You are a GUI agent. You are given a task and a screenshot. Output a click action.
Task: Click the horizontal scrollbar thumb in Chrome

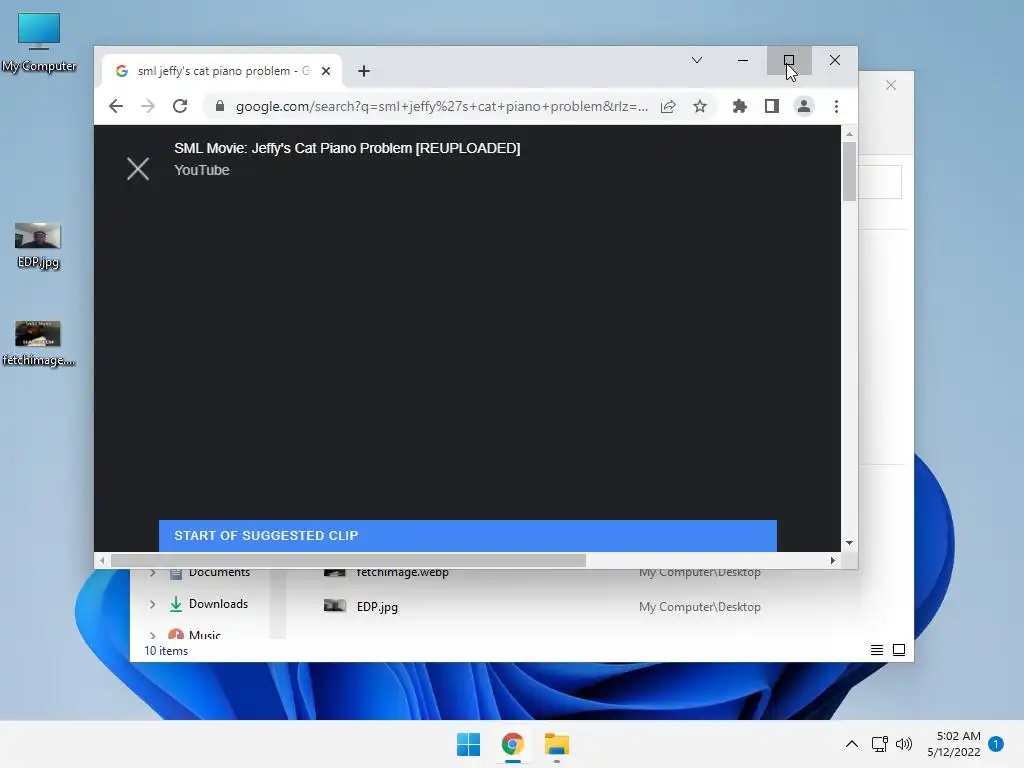(348, 560)
